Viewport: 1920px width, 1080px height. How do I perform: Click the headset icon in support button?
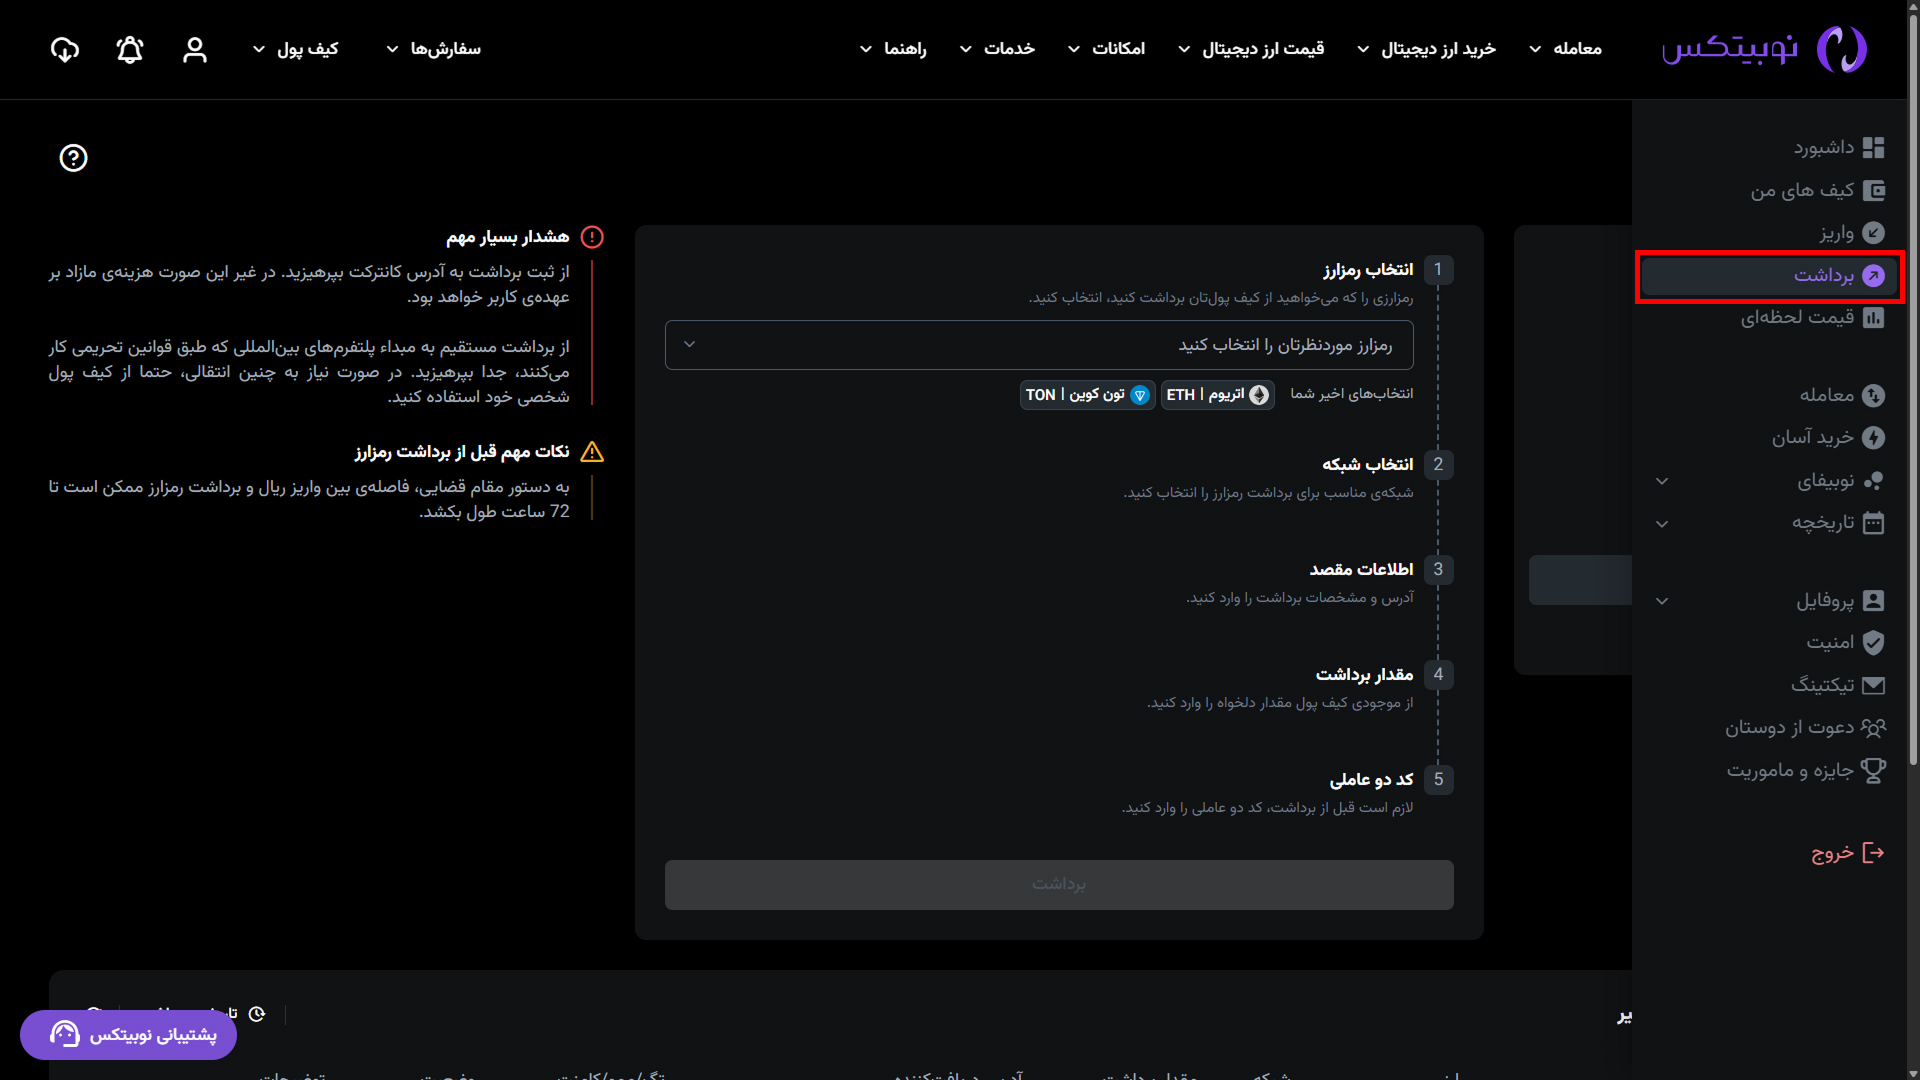pos(65,1034)
